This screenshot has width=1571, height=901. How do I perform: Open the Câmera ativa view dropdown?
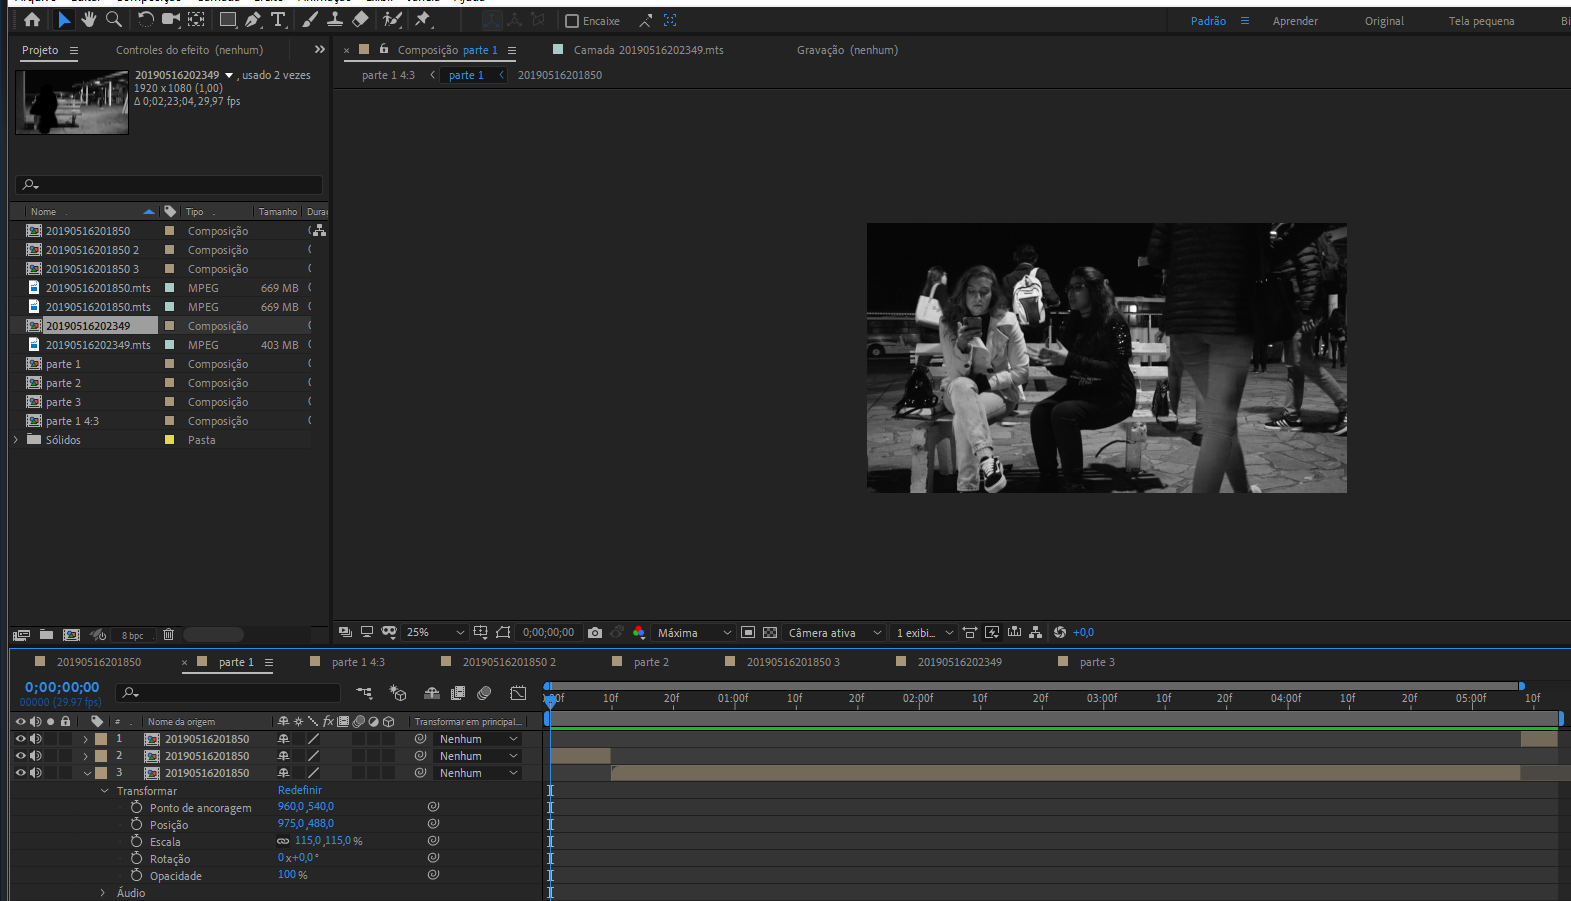(x=834, y=632)
